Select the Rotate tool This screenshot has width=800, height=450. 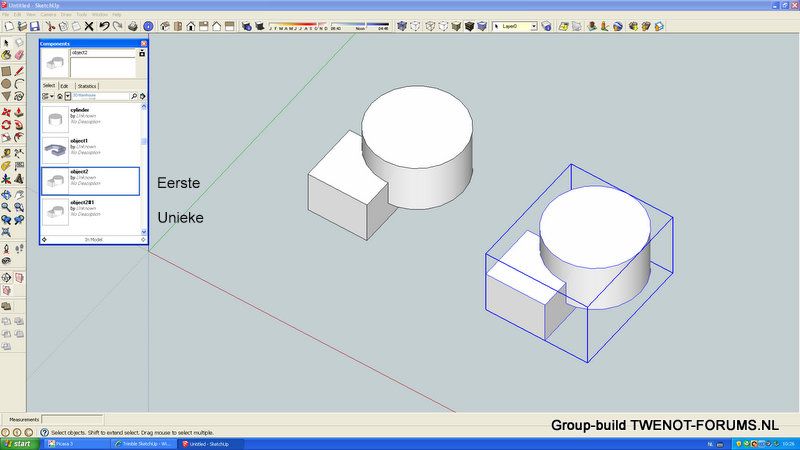(6, 124)
